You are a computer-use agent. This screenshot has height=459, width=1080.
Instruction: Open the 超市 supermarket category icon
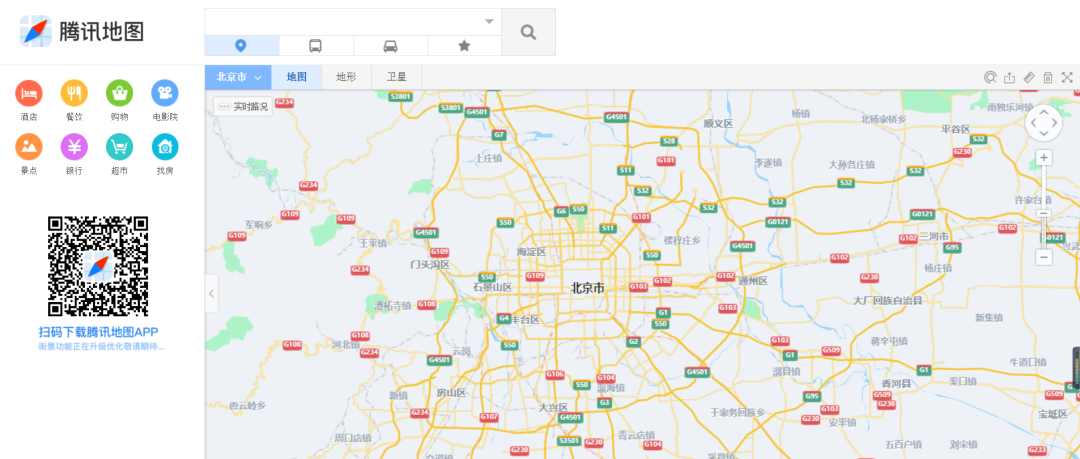click(x=119, y=146)
